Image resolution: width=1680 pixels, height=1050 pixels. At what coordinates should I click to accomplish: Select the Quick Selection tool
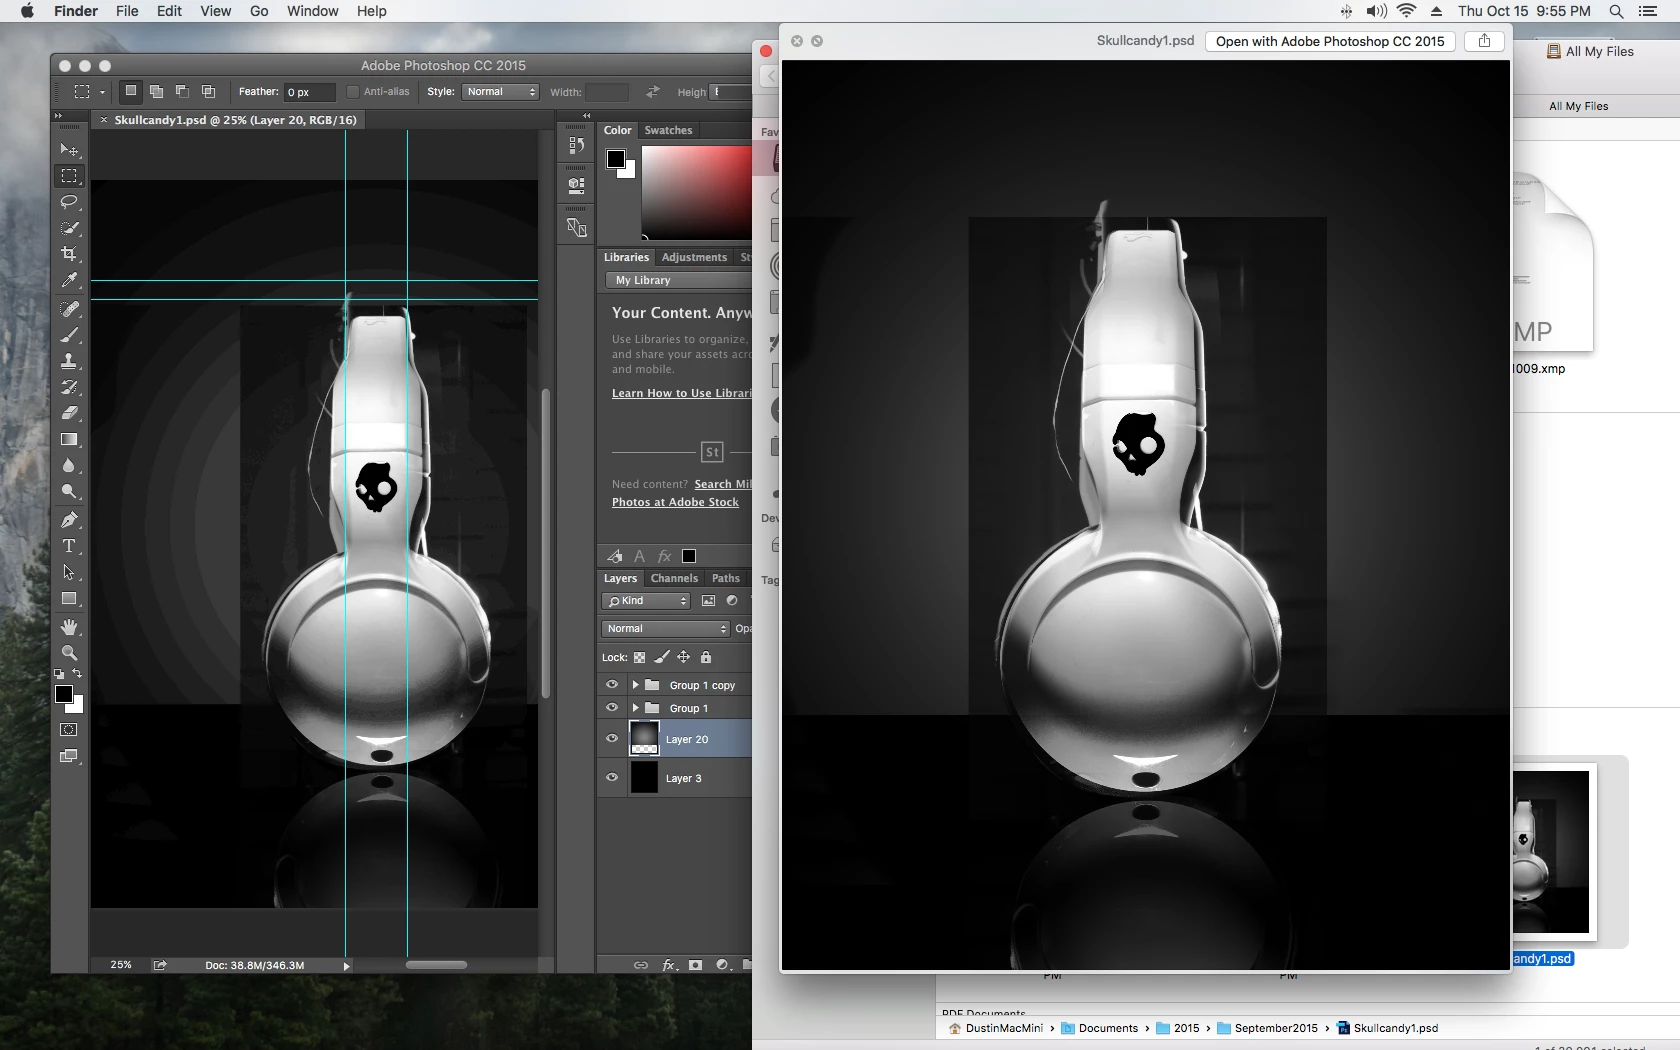click(69, 228)
